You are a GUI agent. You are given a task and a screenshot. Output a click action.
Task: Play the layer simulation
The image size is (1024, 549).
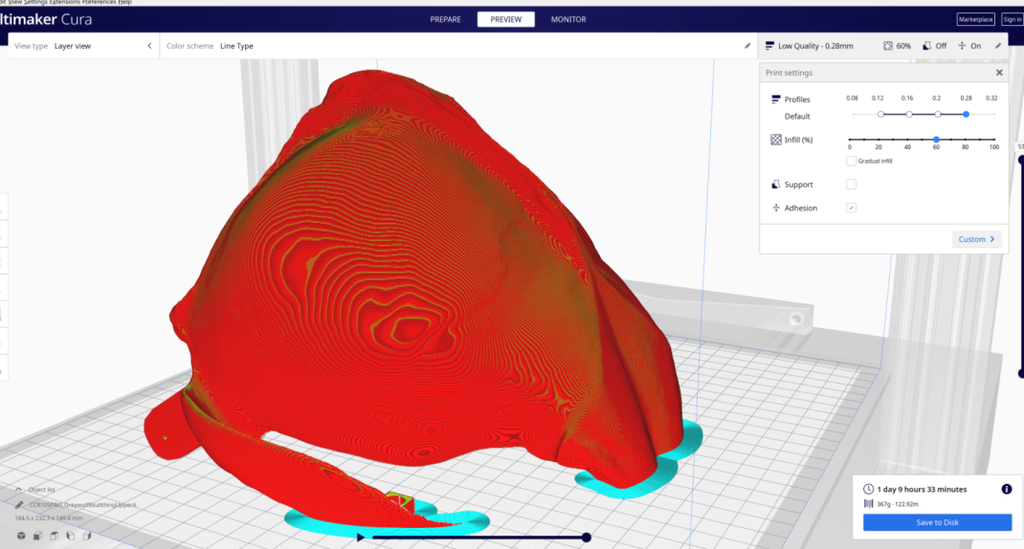click(360, 537)
